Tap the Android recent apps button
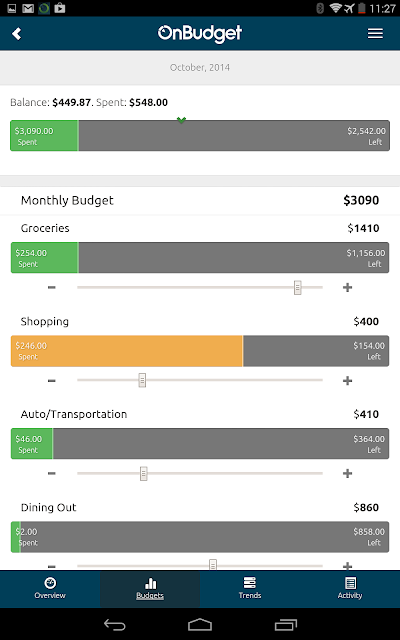This screenshot has width=400, height=640. click(x=285, y=624)
